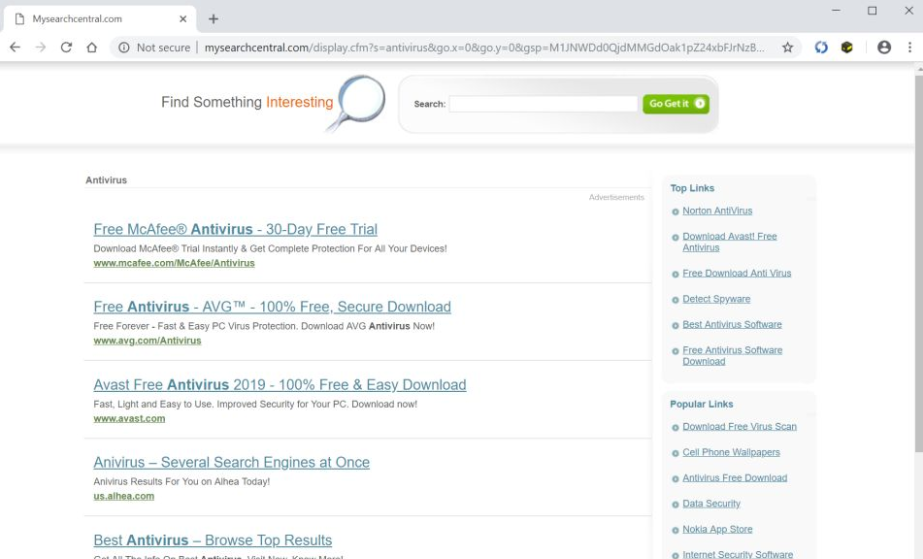Click the bullet beside Free Download Anti Virus
This screenshot has height=559, width=923.
(675, 274)
